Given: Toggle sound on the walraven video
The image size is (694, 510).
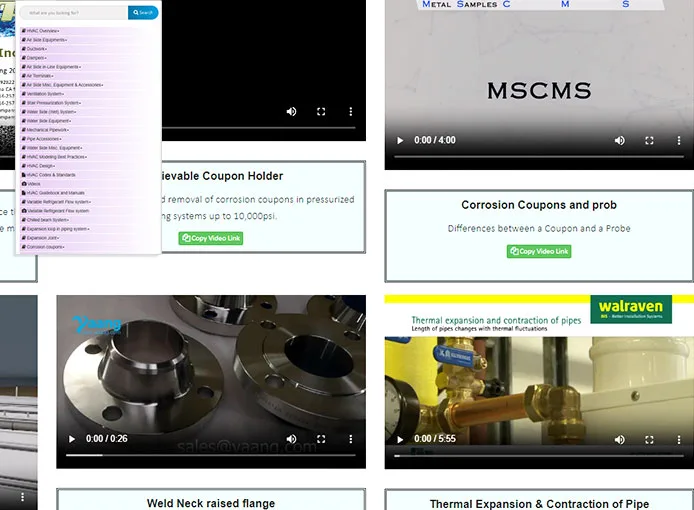Looking at the screenshot, I should pos(619,439).
